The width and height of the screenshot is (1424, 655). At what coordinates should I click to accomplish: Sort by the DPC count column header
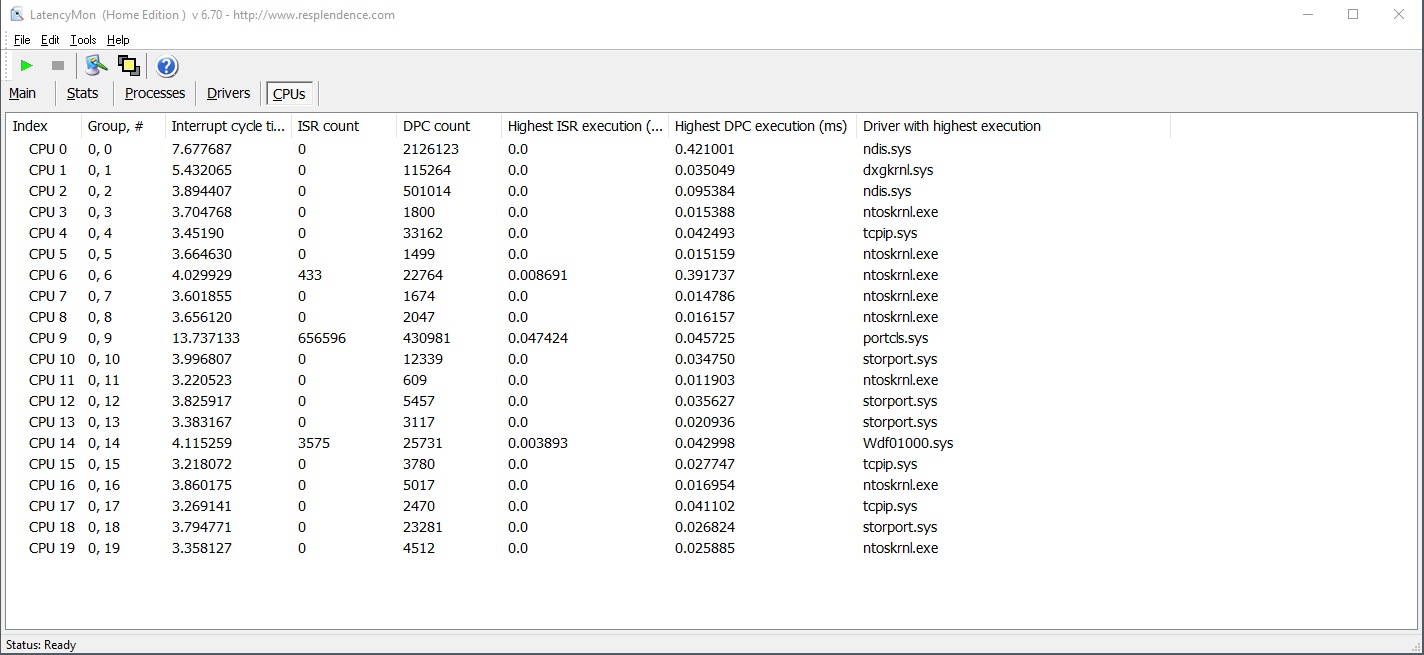pos(449,126)
